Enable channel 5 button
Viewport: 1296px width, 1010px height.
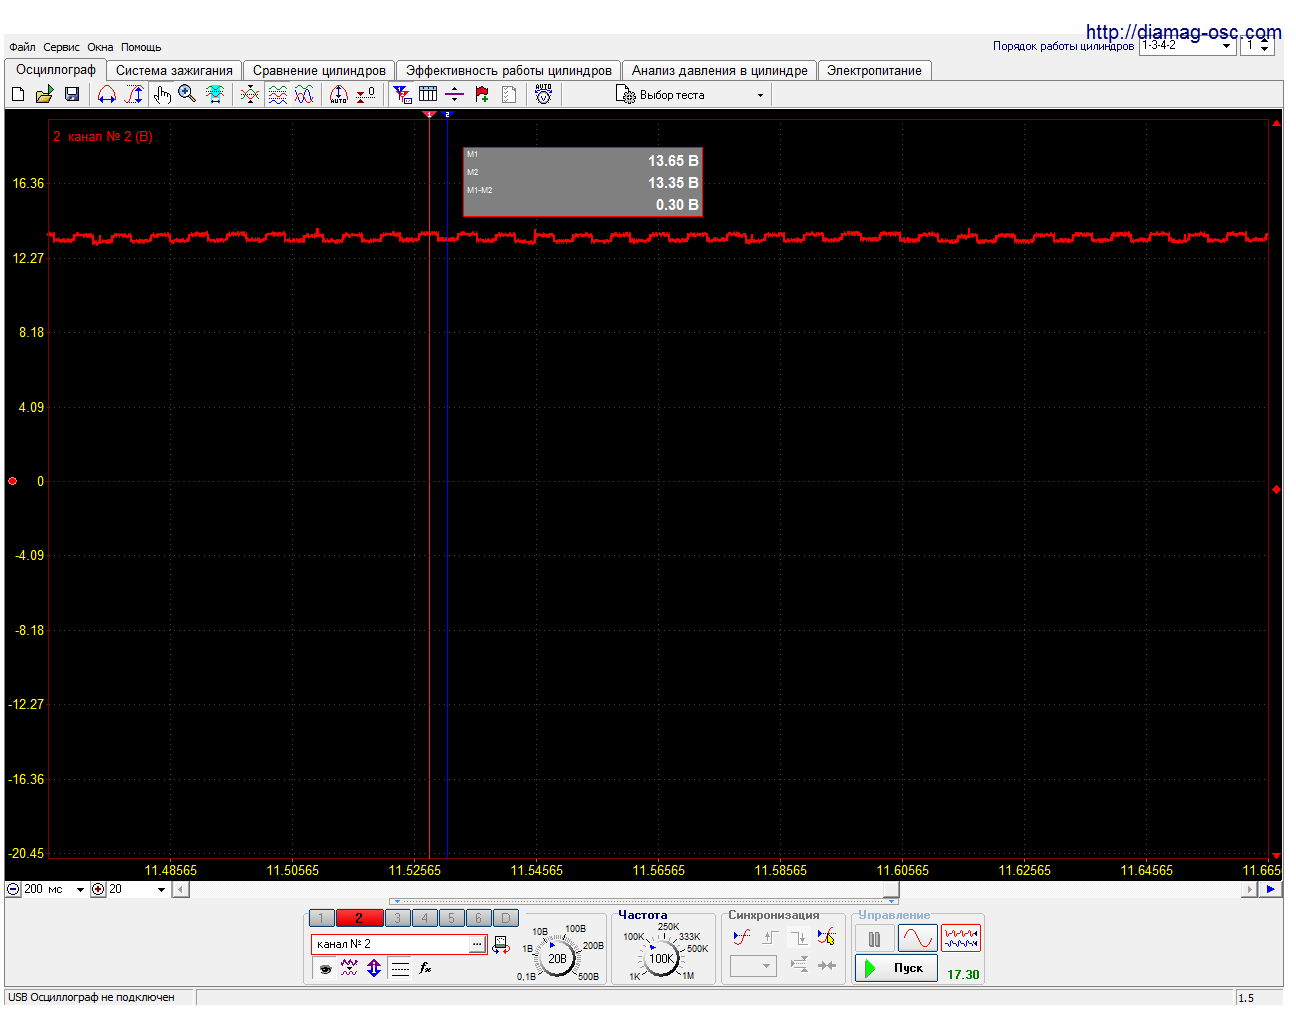tap(451, 918)
